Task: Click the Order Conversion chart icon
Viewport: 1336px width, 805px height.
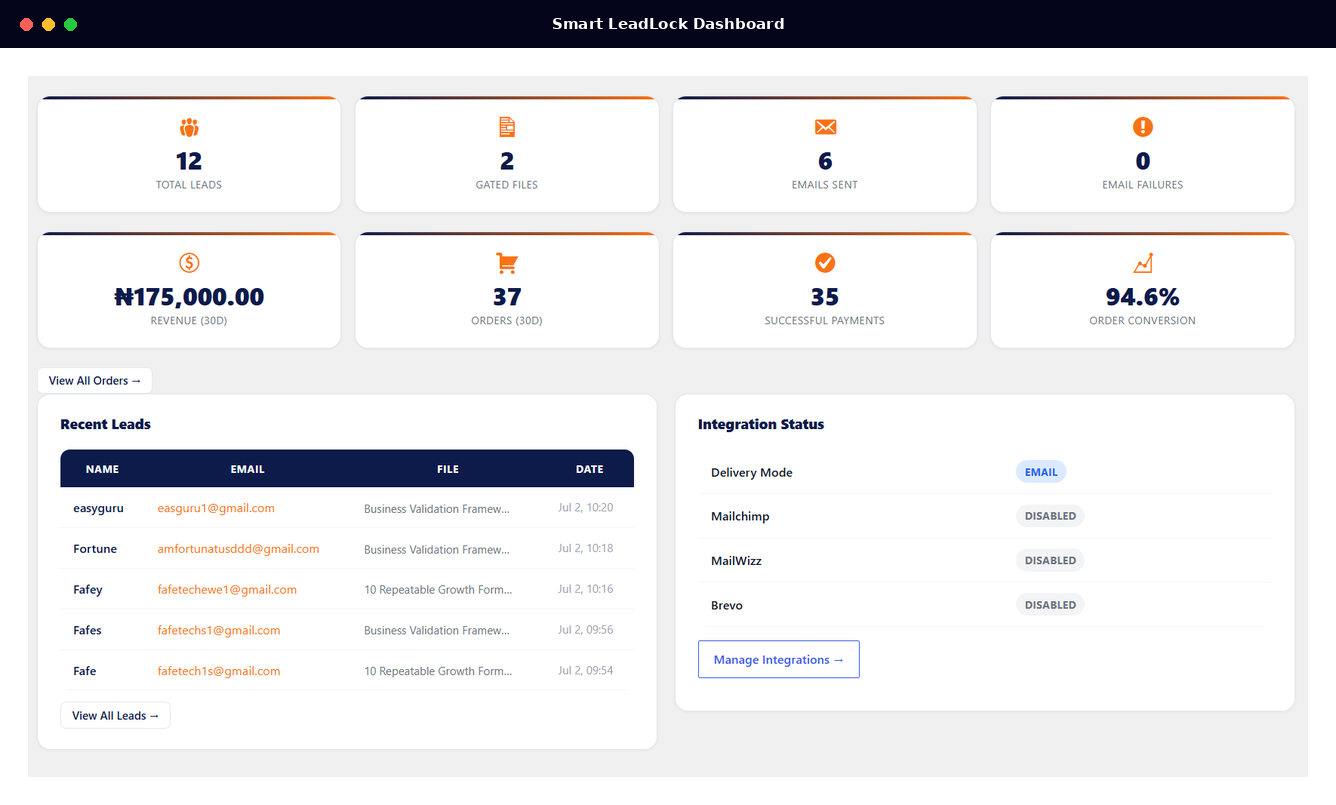Action: pyautogui.click(x=1143, y=263)
